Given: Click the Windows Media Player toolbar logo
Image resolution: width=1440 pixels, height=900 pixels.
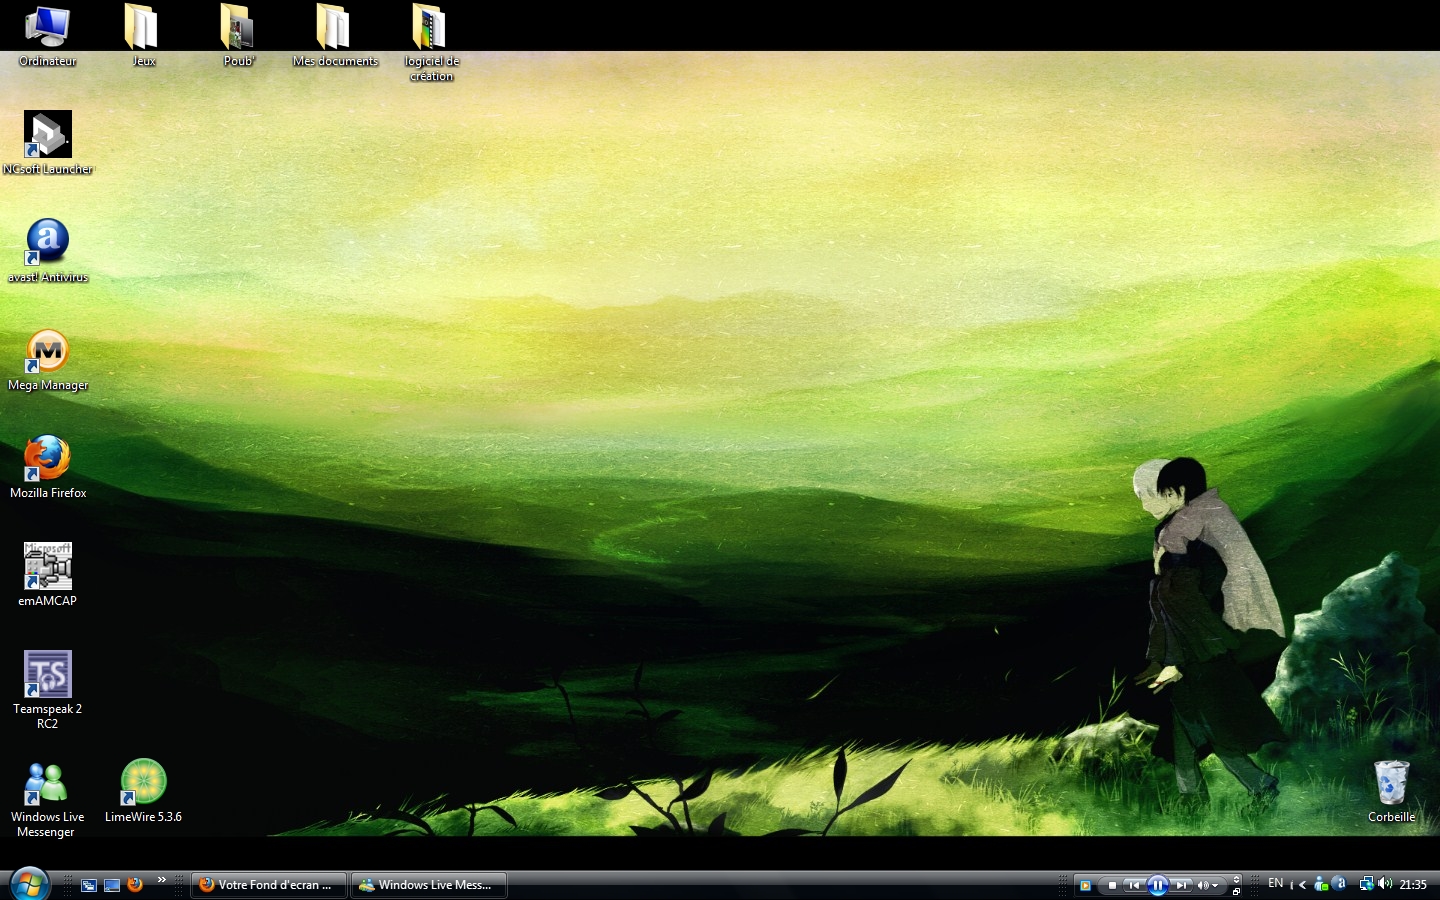Looking at the screenshot, I should (x=1085, y=885).
